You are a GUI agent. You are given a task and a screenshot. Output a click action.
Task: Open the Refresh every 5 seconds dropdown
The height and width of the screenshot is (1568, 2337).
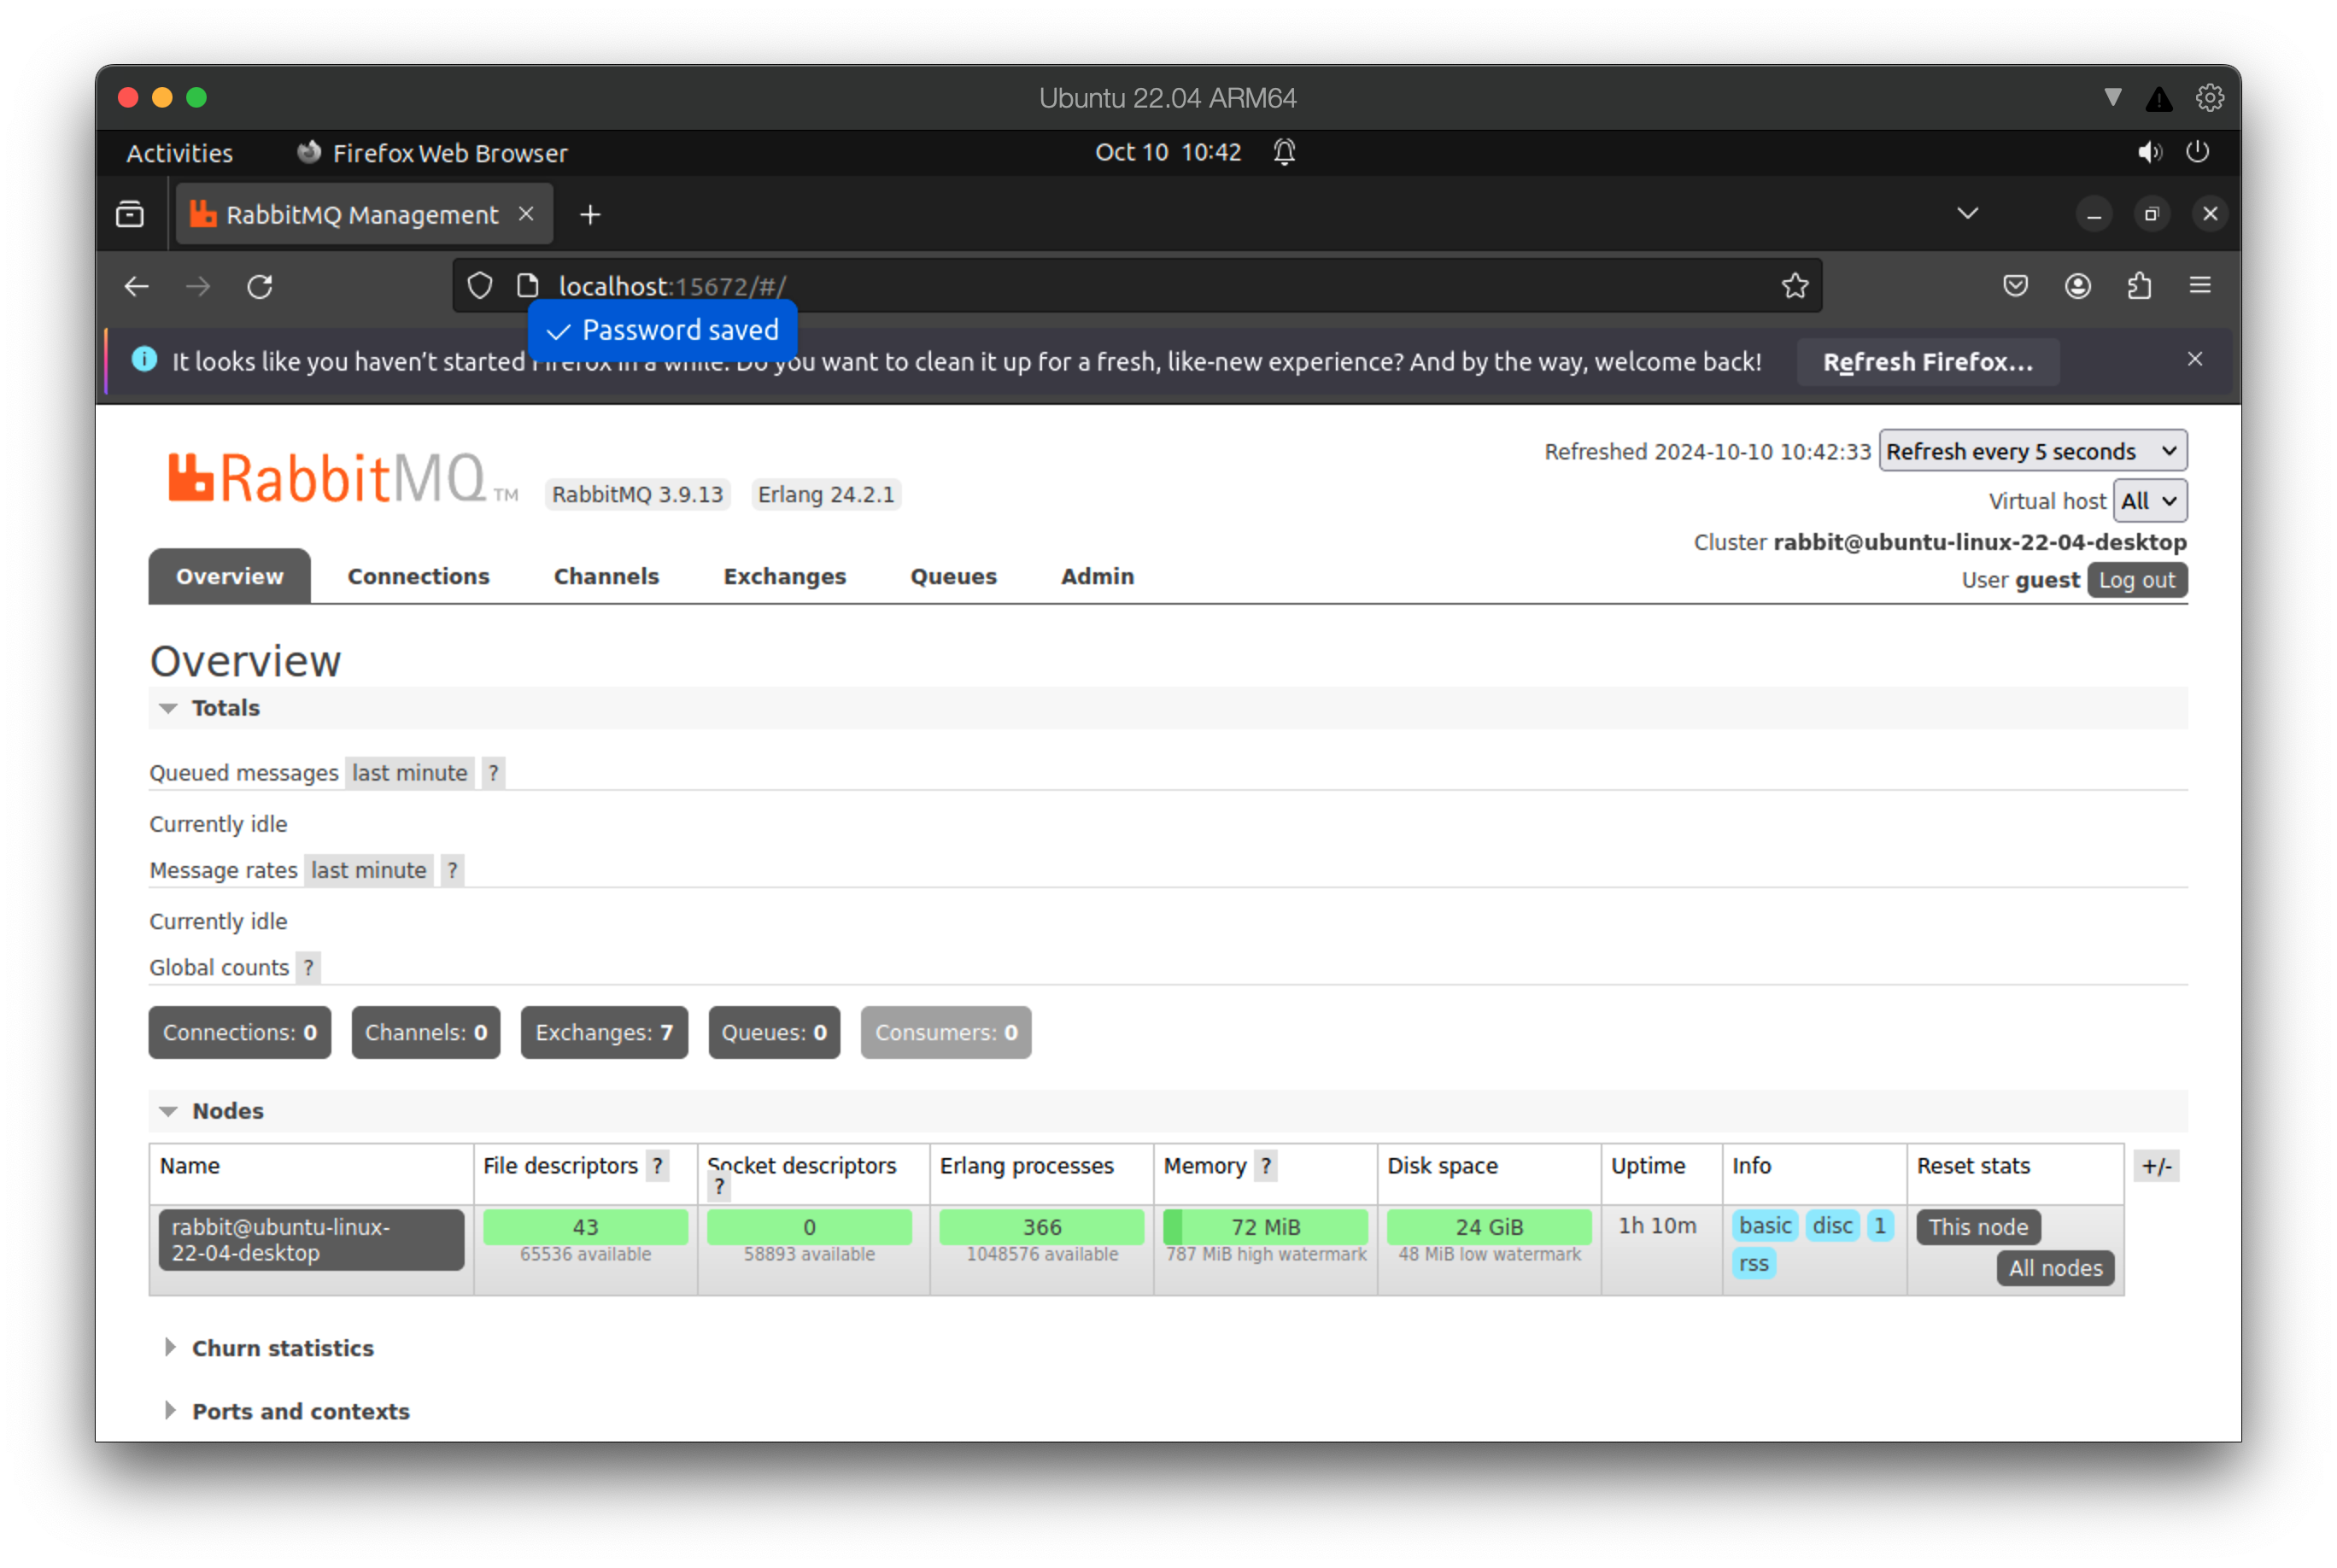2031,451
